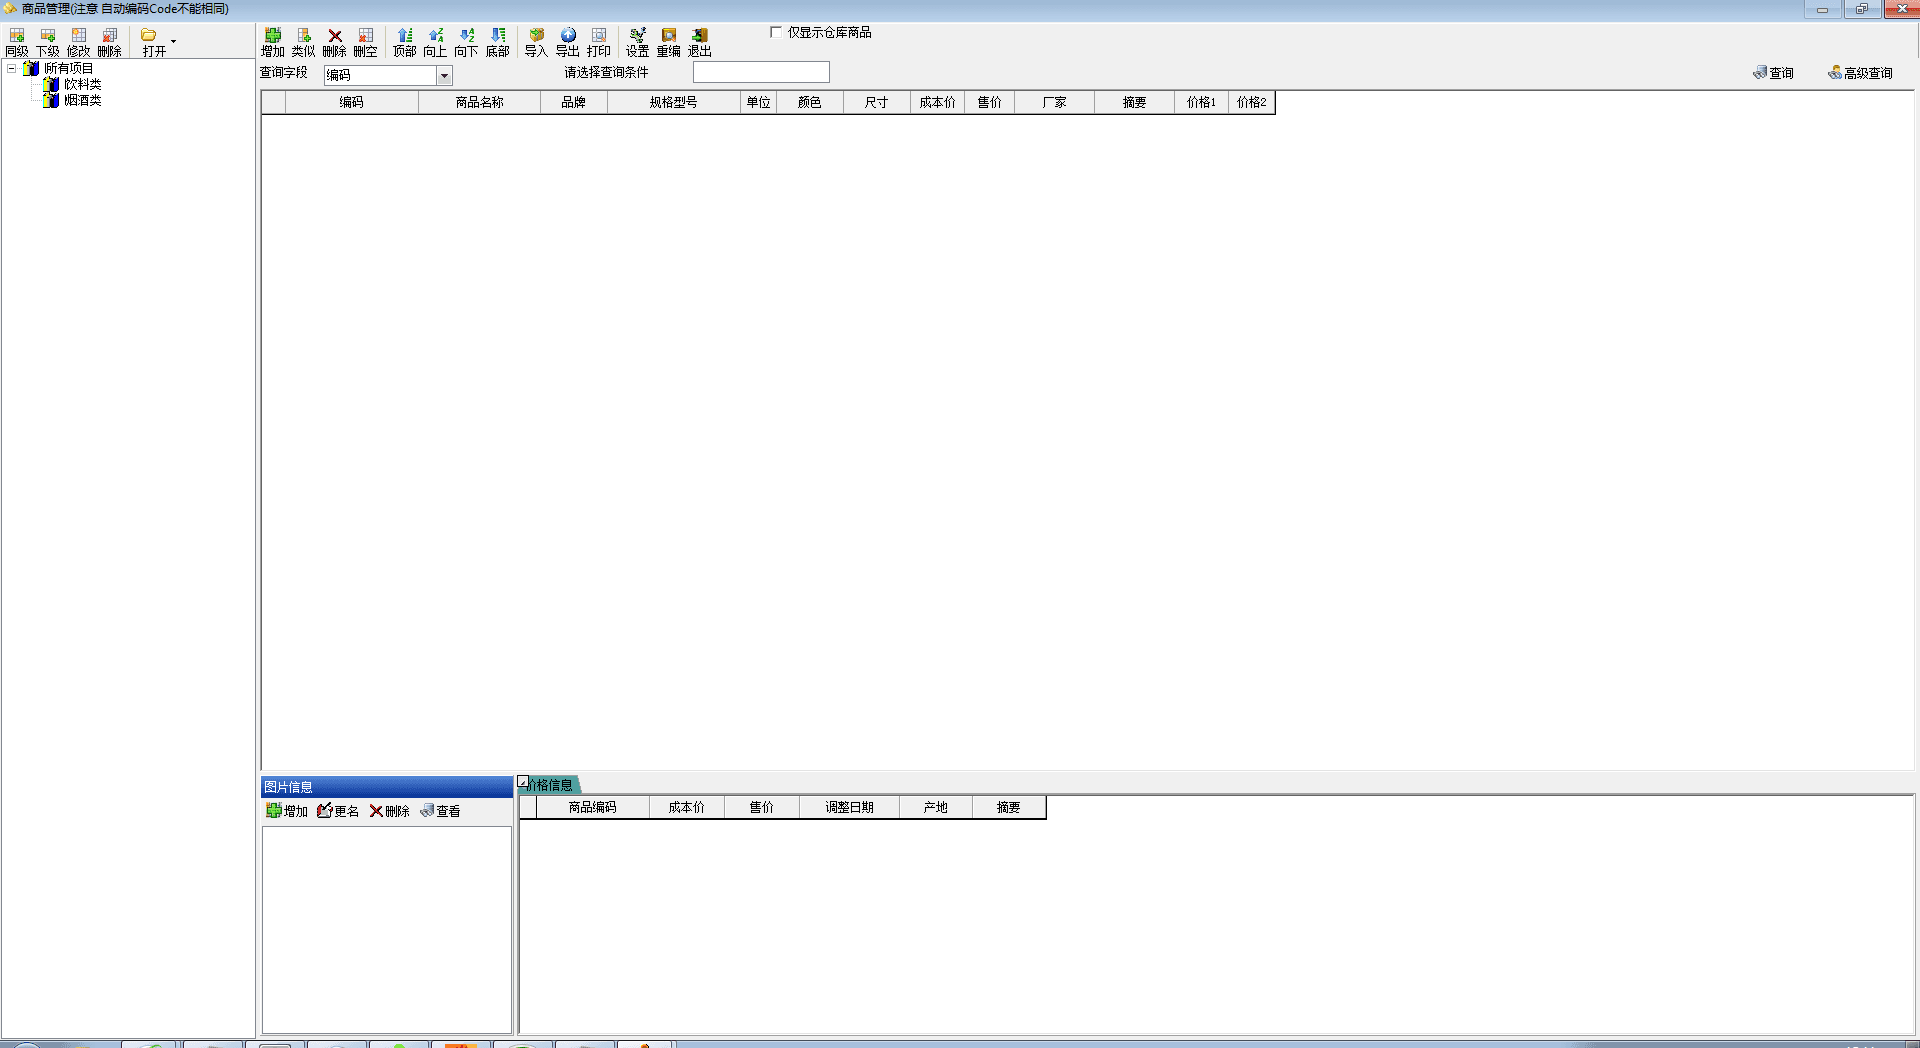Image resolution: width=1920 pixels, height=1048 pixels.
Task: Select the 饮料类 category in tree
Action: (x=82, y=85)
